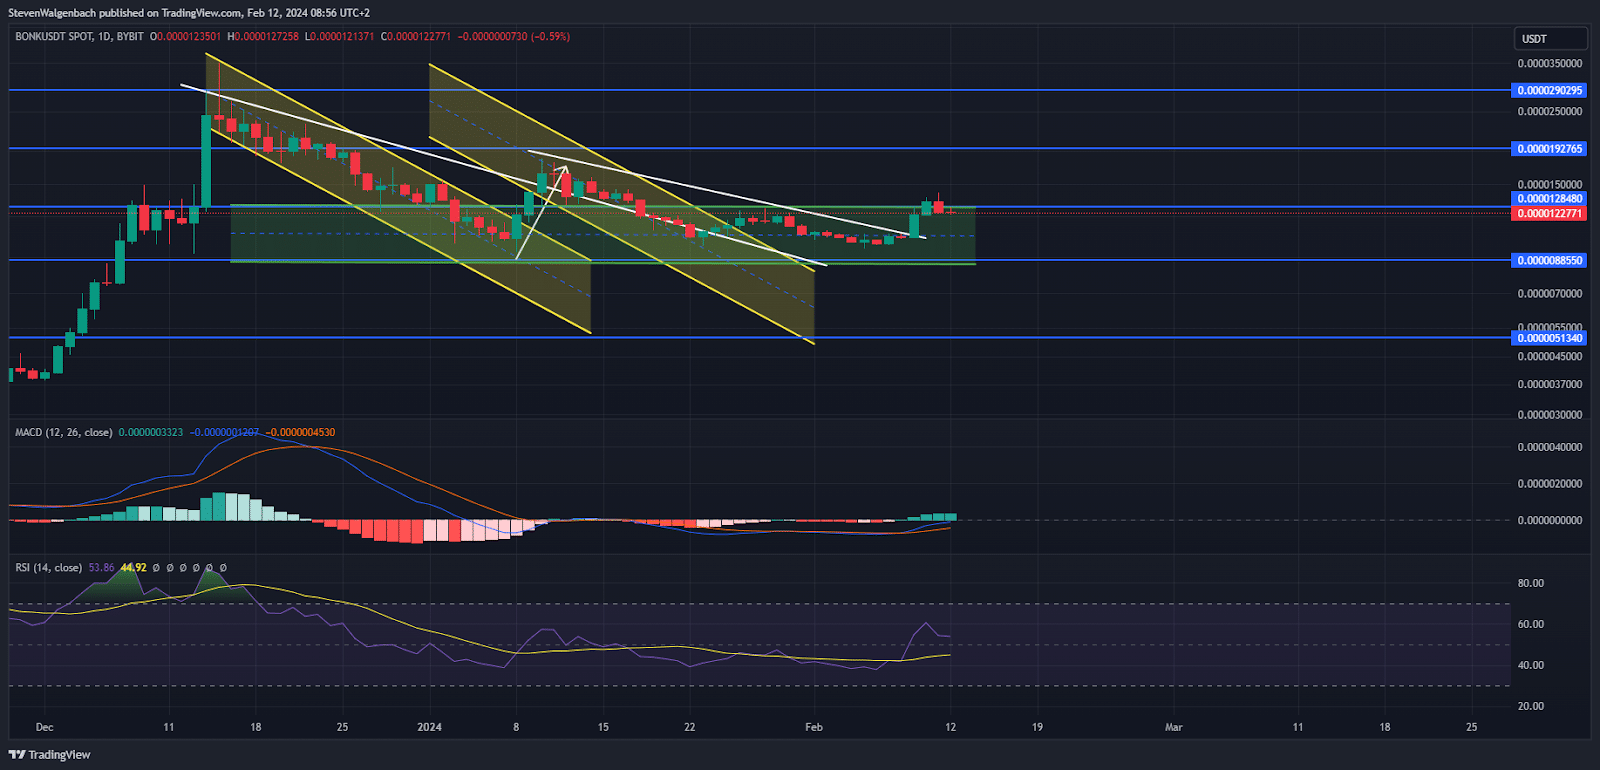Click the orange MACD value -0.0000004530
The width and height of the screenshot is (1600, 770).
[300, 432]
